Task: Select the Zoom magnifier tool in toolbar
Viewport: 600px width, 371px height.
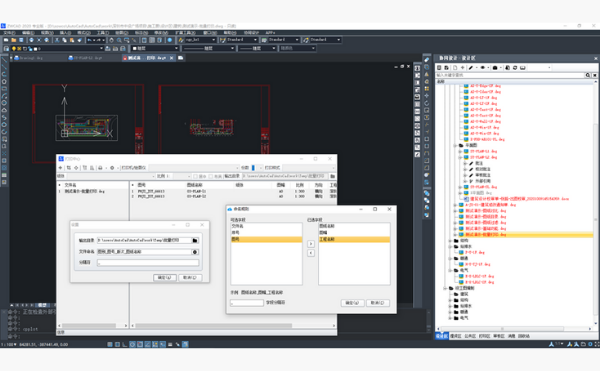Action: tap(119, 40)
